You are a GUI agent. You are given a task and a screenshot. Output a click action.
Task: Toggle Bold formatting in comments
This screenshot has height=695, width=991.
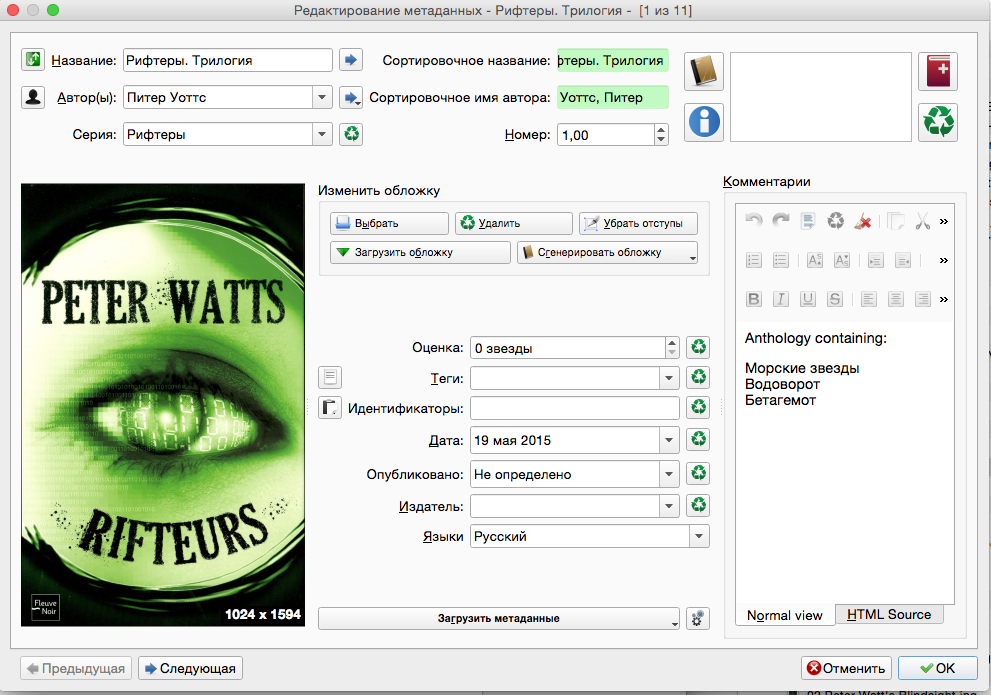point(753,299)
